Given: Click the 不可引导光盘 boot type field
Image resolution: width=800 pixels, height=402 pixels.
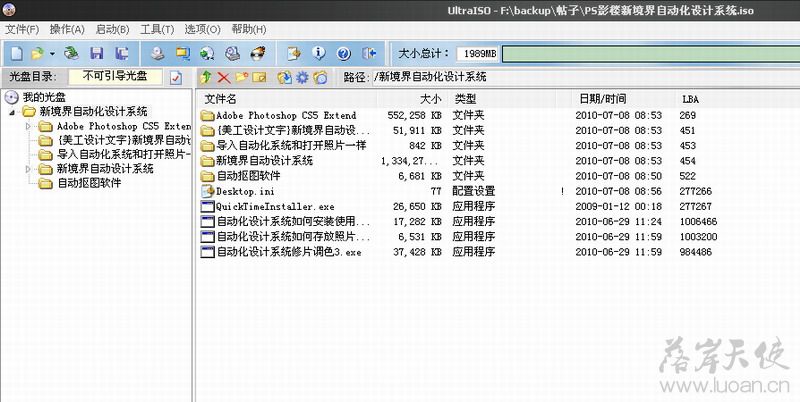Looking at the screenshot, I should (115, 77).
